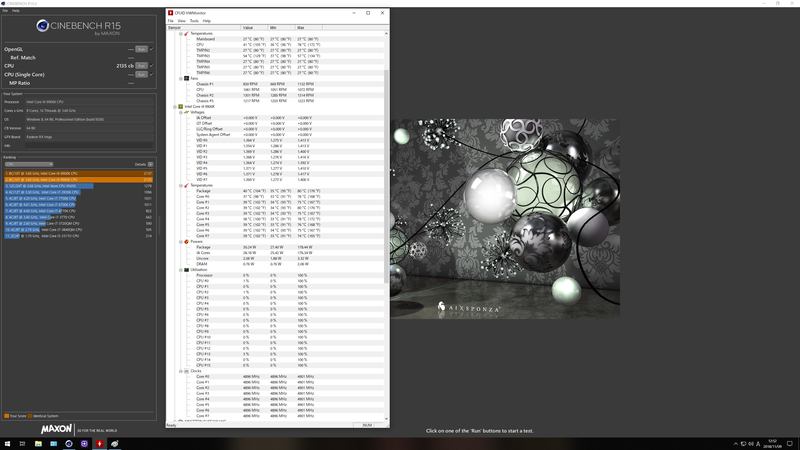Click the red HWMonitor title bar icon
Viewport: 800px width, 450px height.
click(x=170, y=13)
